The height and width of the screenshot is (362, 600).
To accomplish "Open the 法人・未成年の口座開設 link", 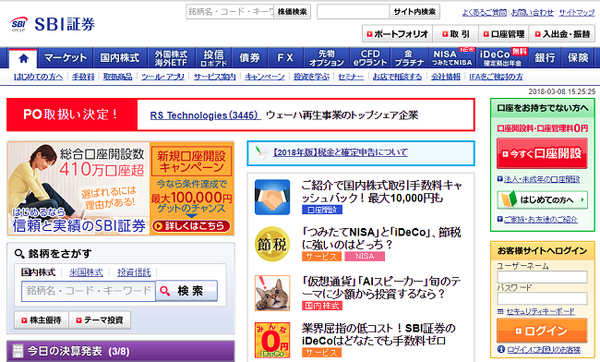I will pyautogui.click(x=541, y=179).
